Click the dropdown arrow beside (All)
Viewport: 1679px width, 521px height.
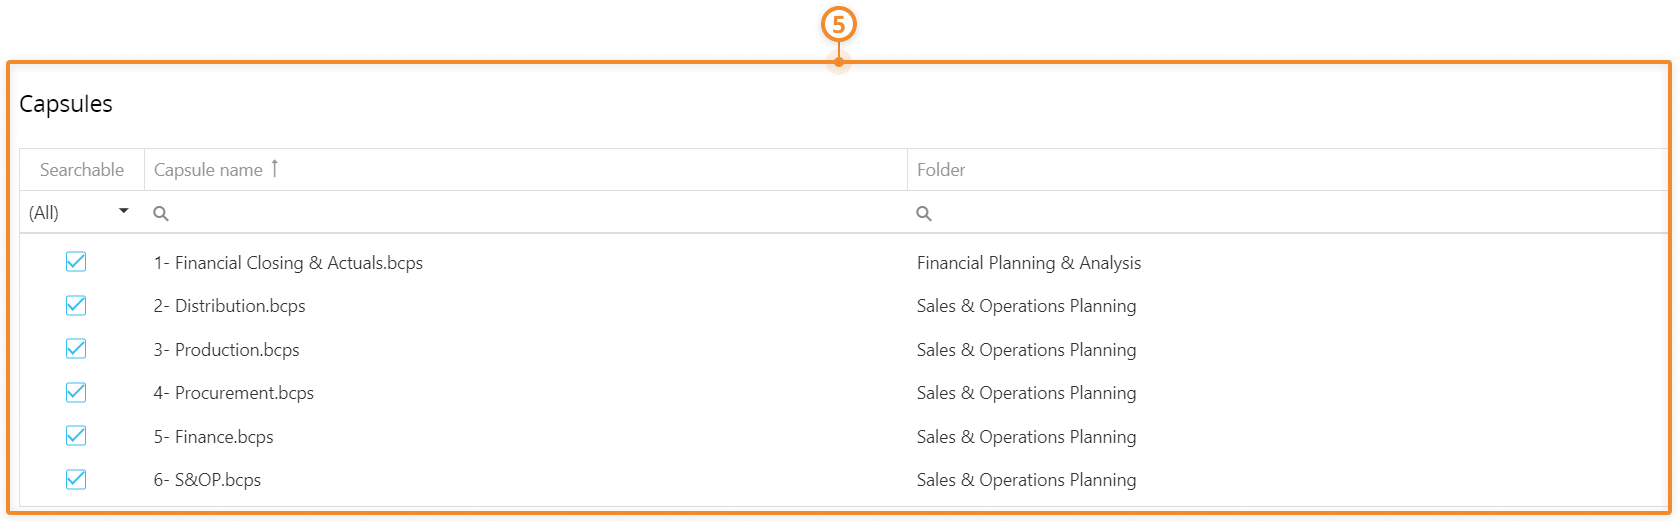[124, 211]
